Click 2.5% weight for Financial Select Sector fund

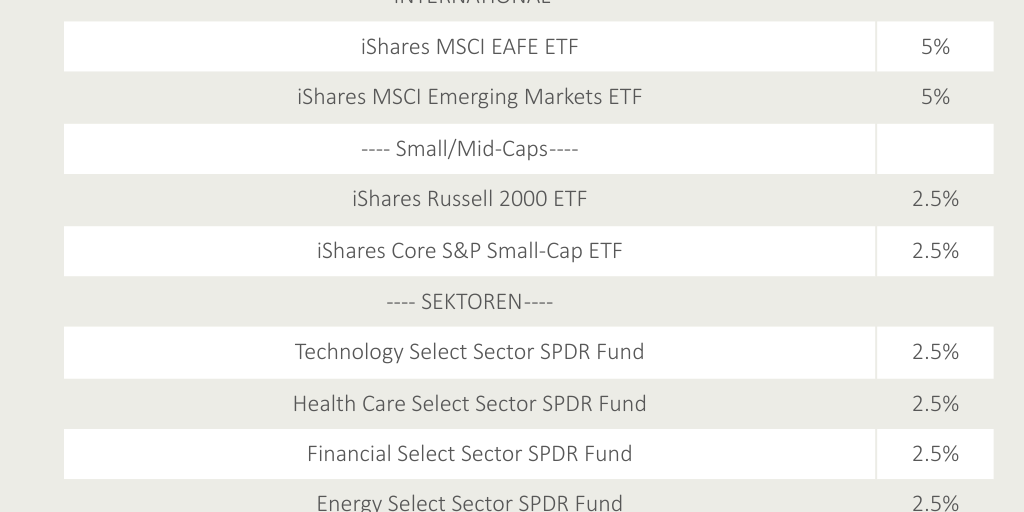point(935,454)
